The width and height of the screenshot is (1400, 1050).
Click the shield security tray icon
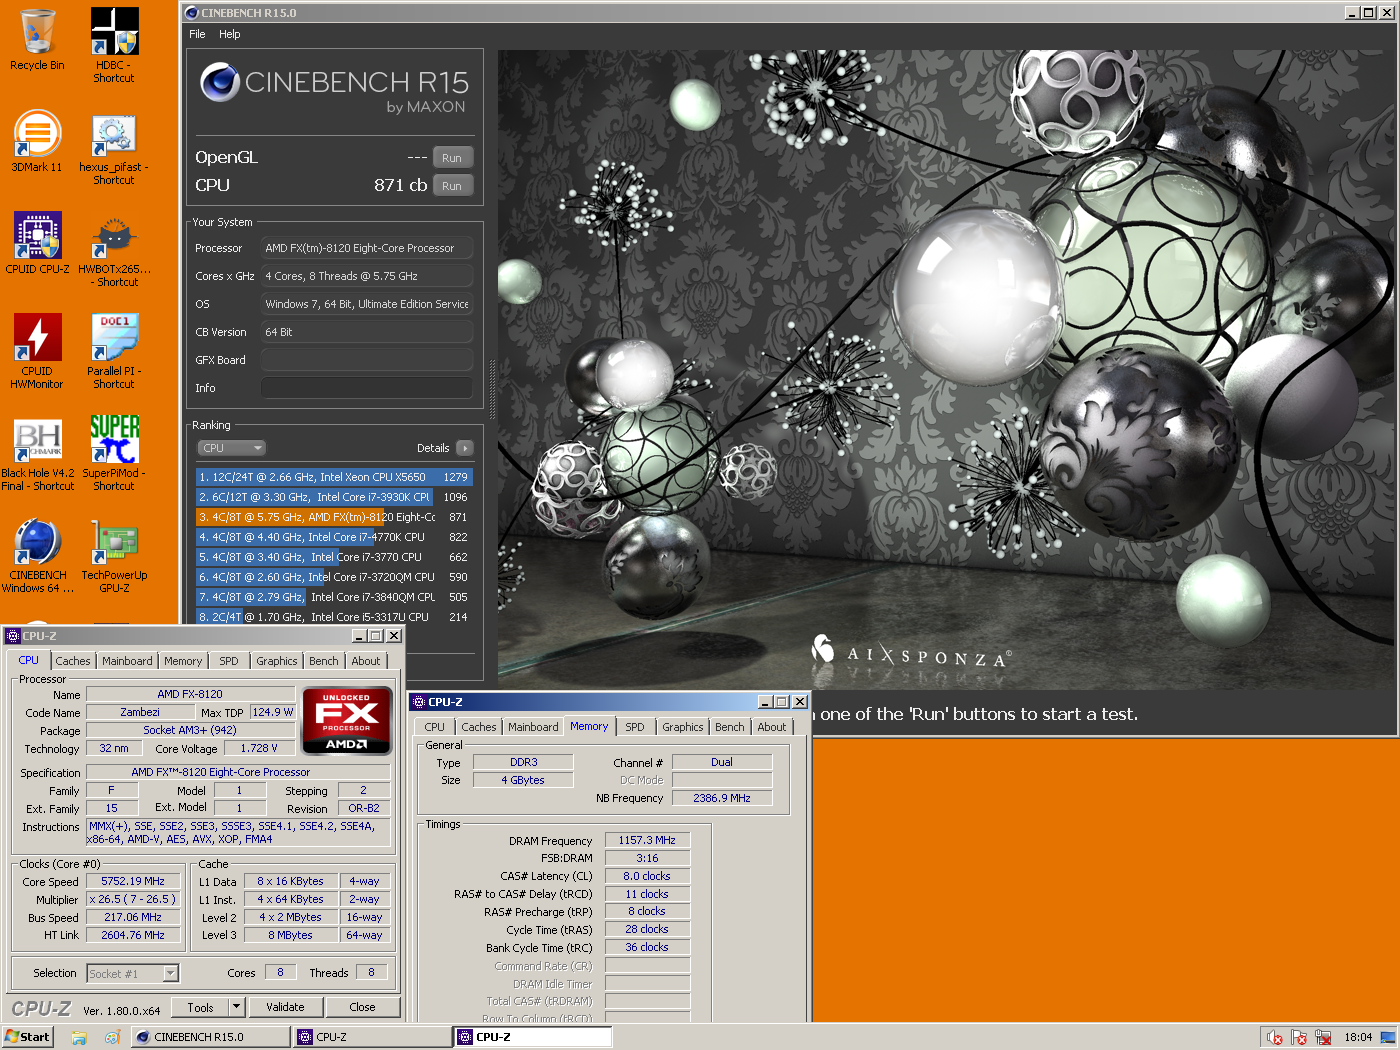pos(1299,1038)
